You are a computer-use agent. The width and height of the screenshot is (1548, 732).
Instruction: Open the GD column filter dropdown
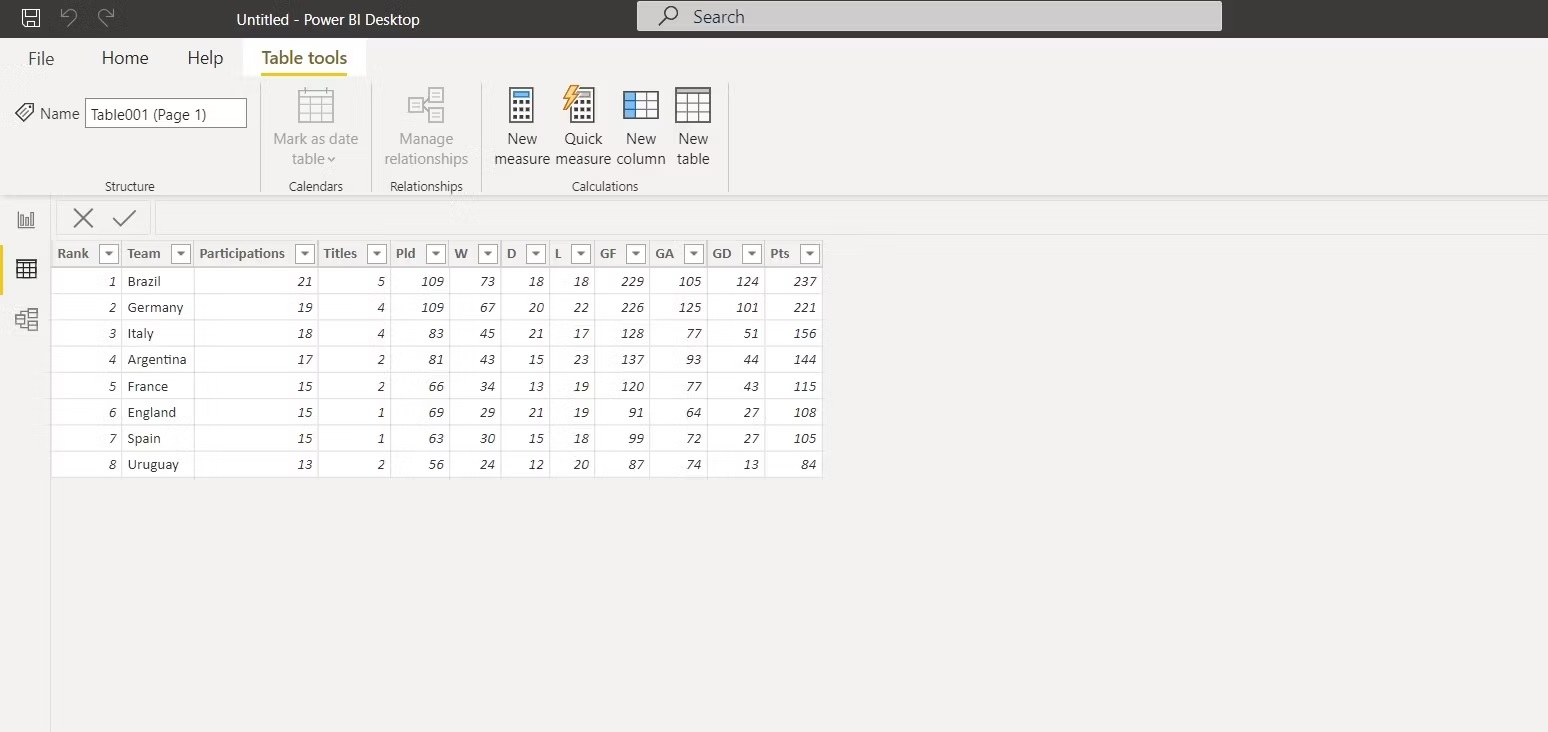(x=752, y=254)
